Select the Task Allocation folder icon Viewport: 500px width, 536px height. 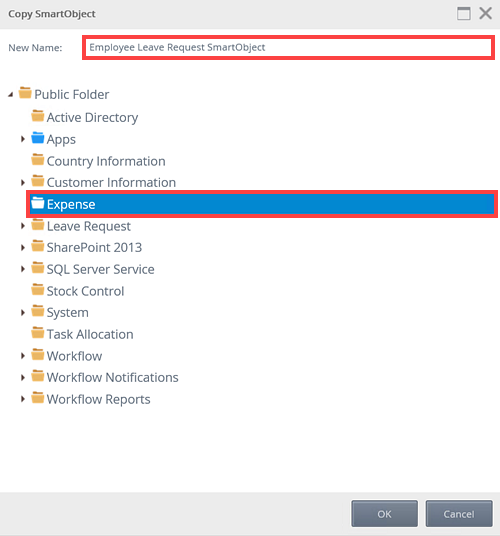tap(38, 333)
